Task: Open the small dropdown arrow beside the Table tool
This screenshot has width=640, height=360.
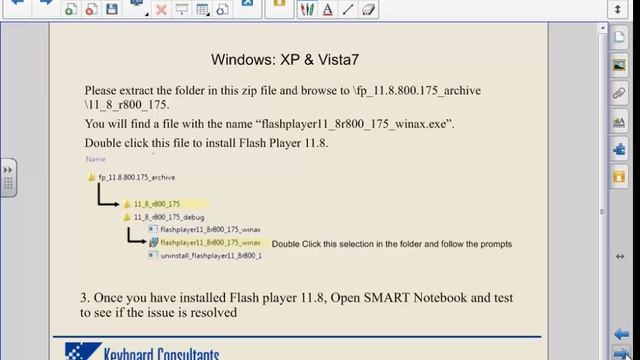Action: coord(209,14)
